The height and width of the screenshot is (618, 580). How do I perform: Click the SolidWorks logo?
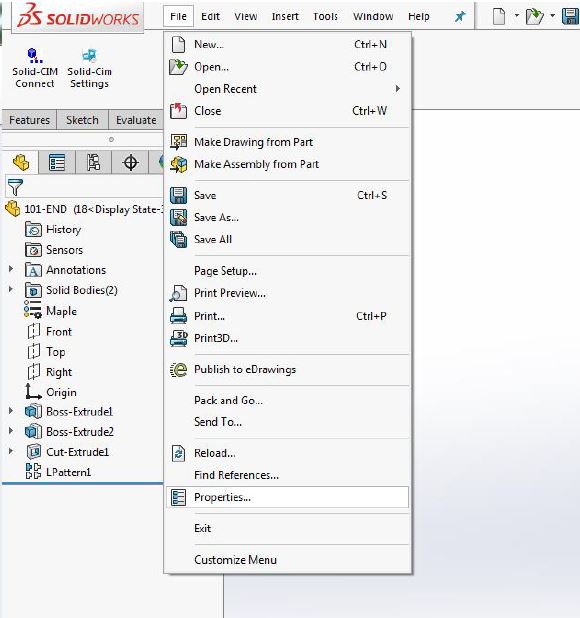pos(78,16)
